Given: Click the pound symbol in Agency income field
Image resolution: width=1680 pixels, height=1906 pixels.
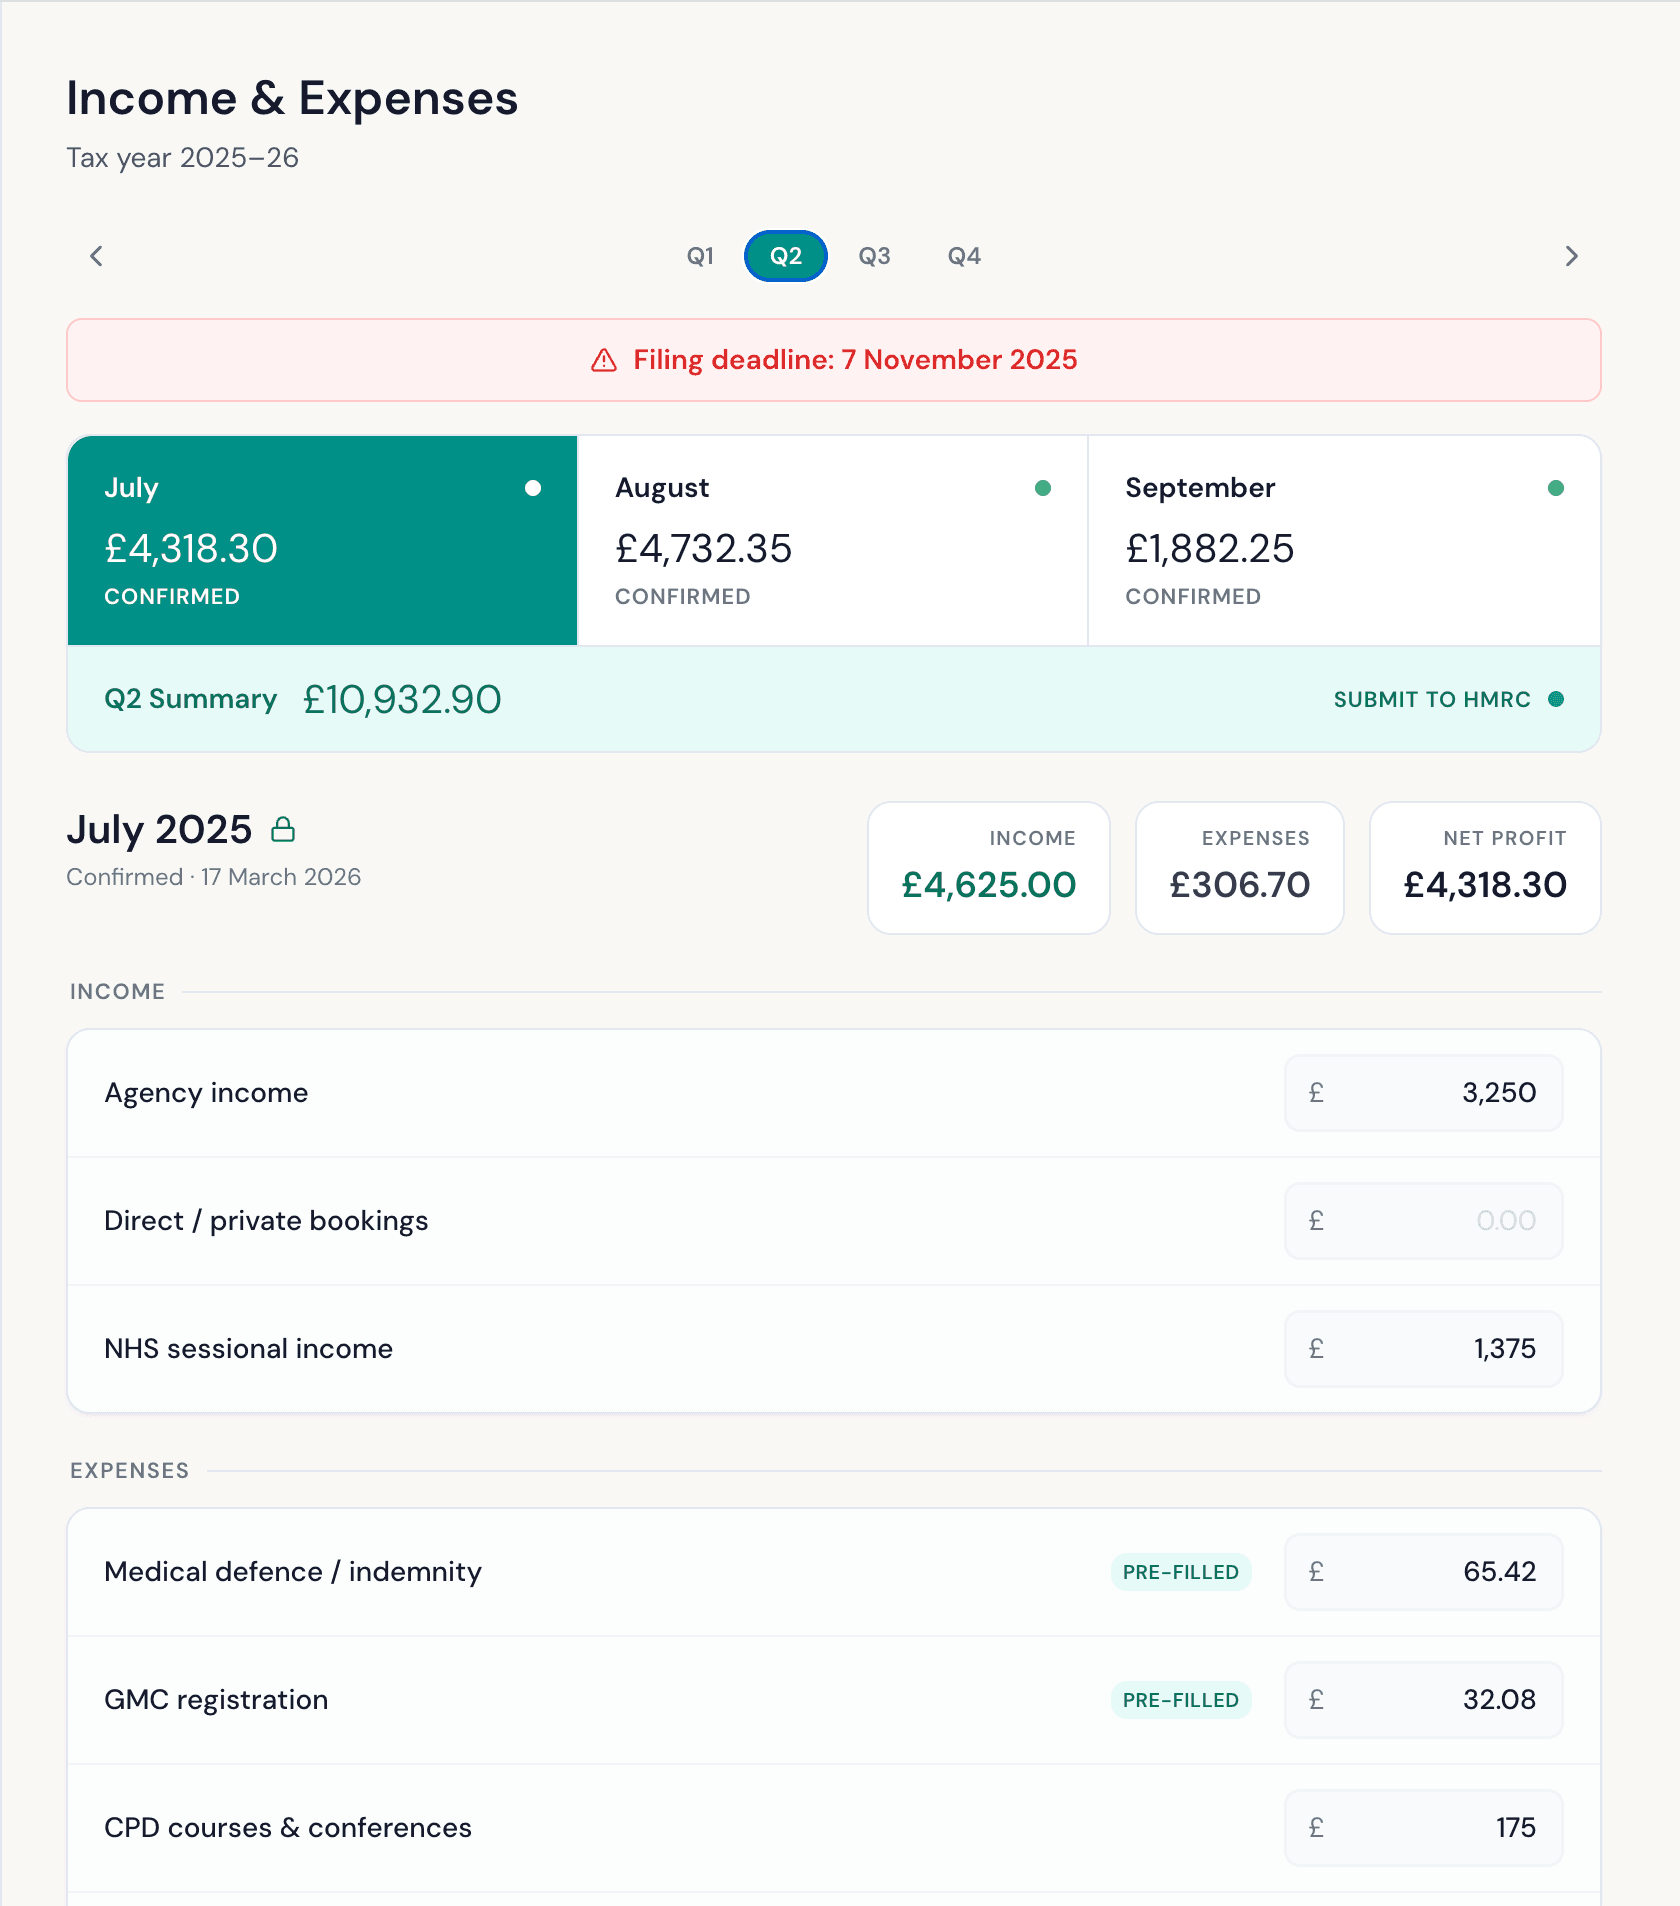Looking at the screenshot, I should pyautogui.click(x=1315, y=1092).
